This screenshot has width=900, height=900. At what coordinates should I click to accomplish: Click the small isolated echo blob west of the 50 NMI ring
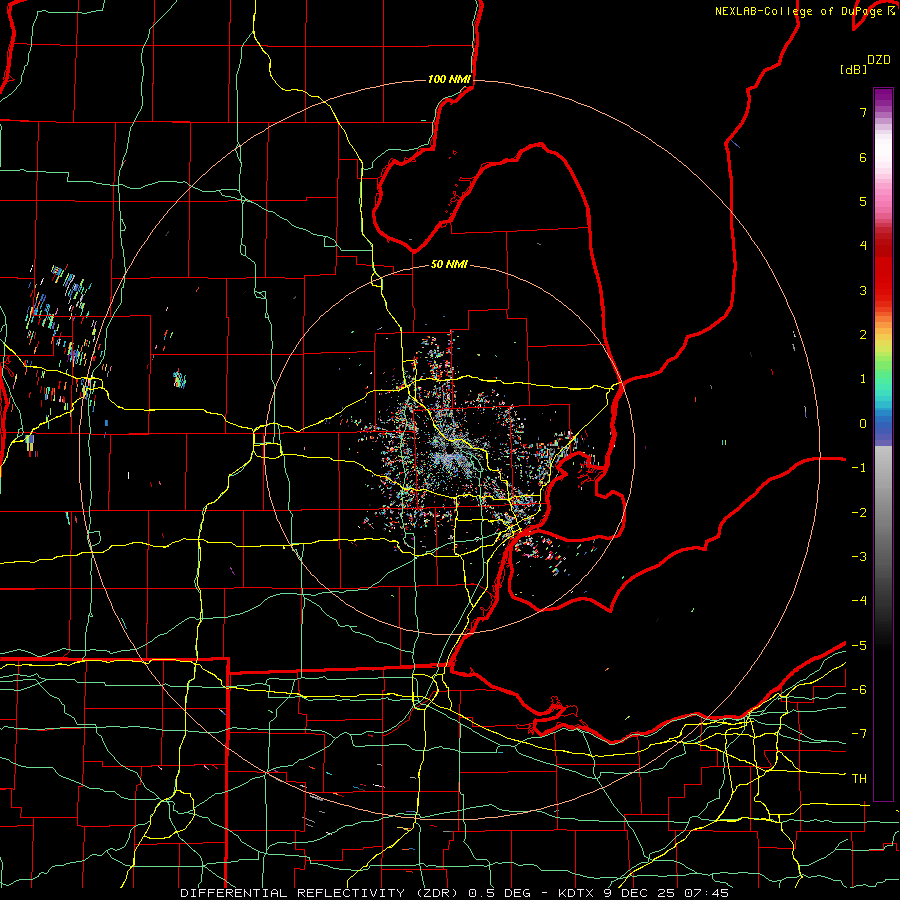tap(180, 379)
